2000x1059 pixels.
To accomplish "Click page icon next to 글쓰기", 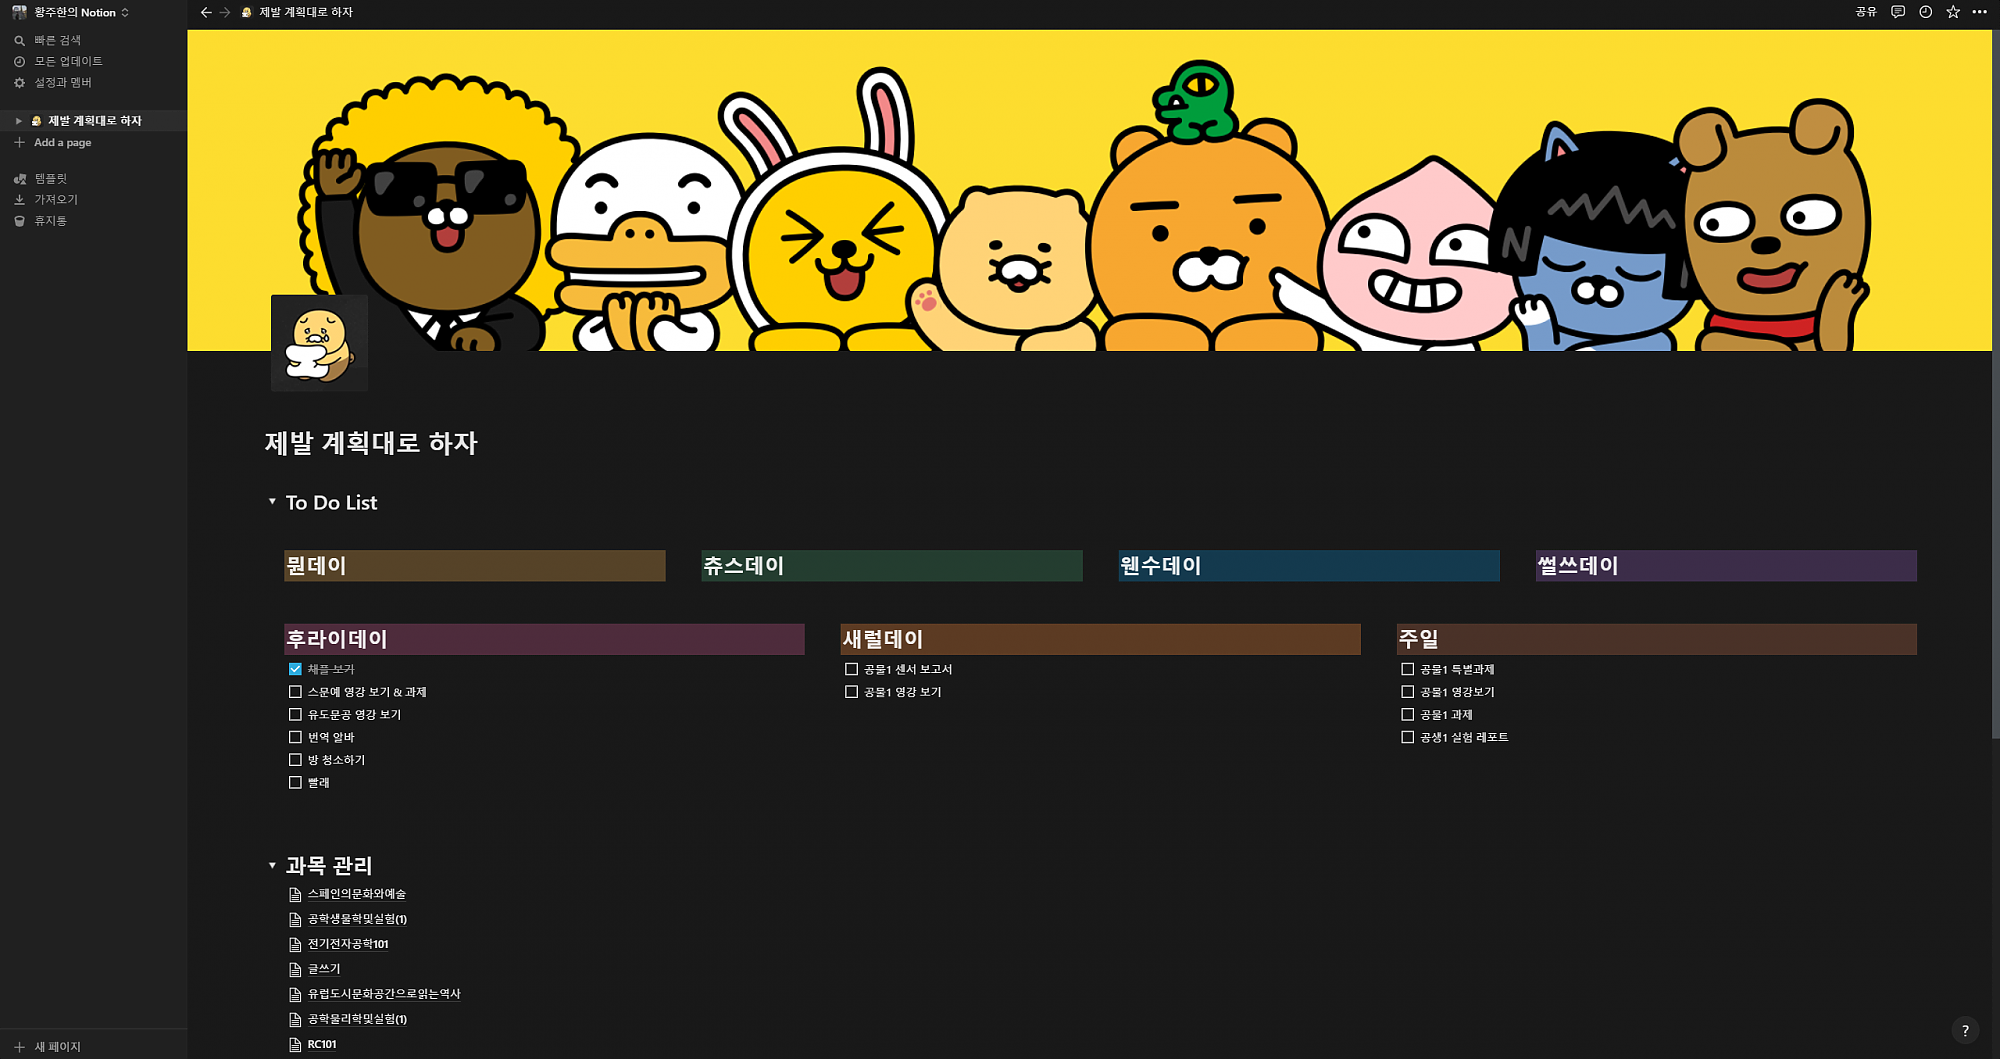I will tap(295, 969).
